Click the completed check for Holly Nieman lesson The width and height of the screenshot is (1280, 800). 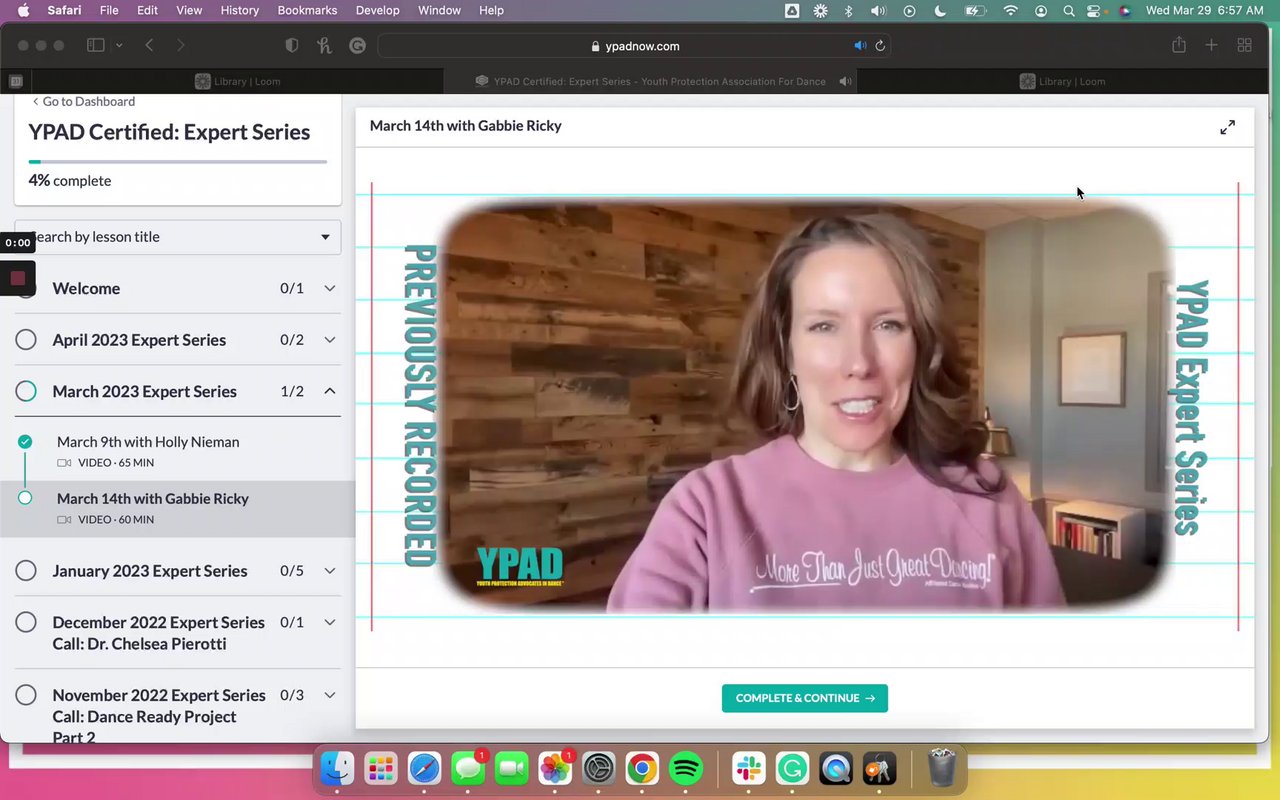(25, 441)
